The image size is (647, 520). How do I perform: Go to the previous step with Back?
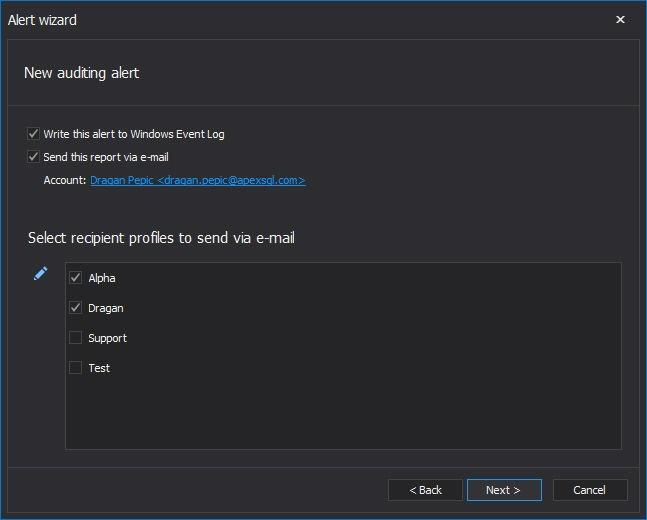[x=425, y=490]
